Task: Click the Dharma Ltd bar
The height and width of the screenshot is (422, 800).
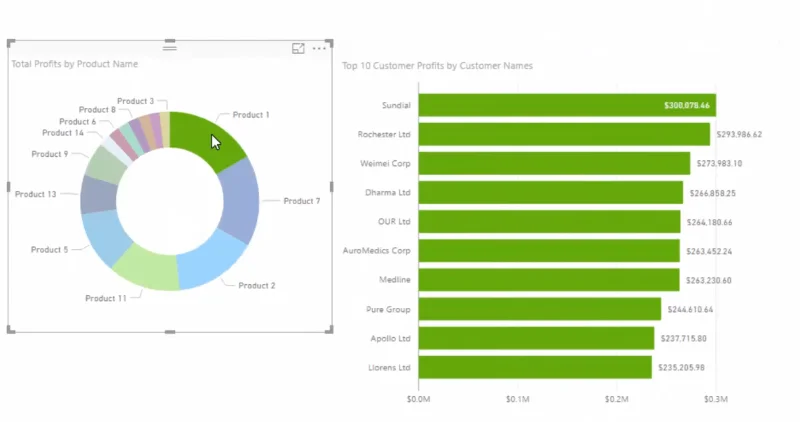Action: (551, 192)
